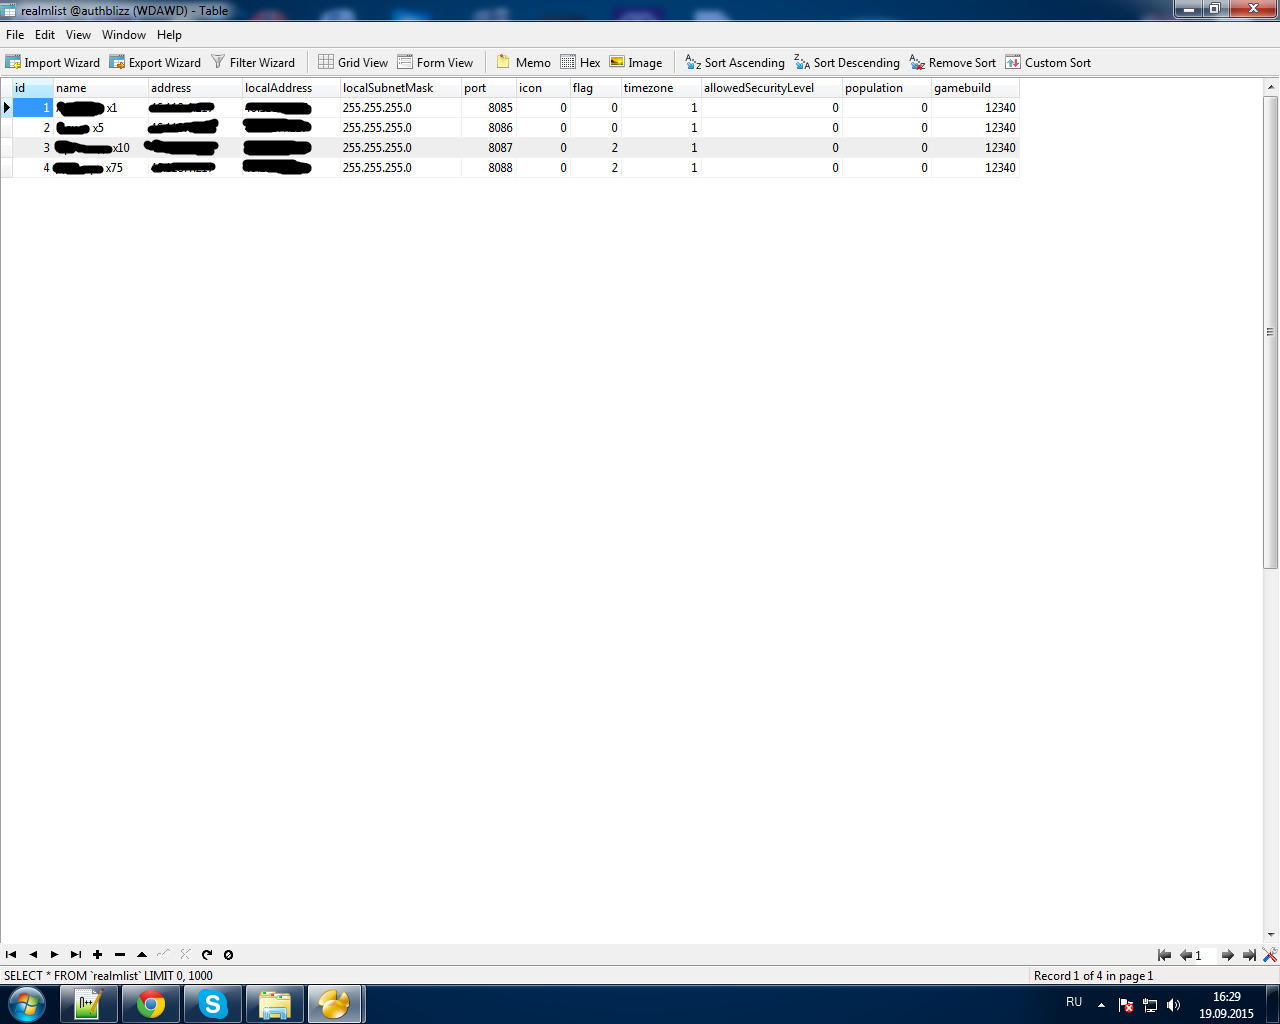This screenshot has width=1280, height=1024.
Task: Launch the Export Wizard
Action: click(155, 62)
